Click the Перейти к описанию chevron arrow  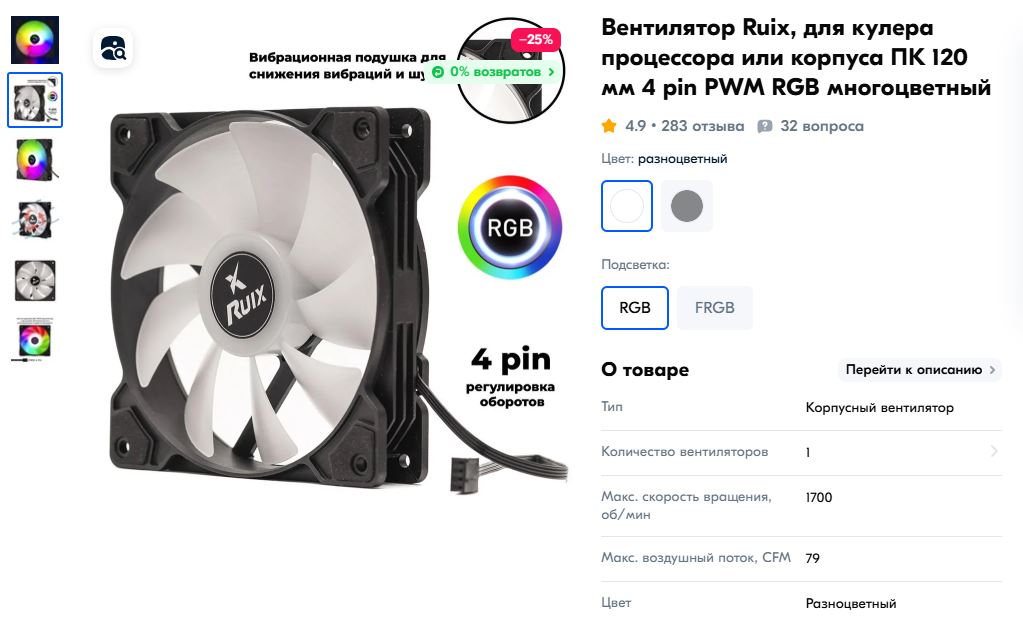coord(992,370)
